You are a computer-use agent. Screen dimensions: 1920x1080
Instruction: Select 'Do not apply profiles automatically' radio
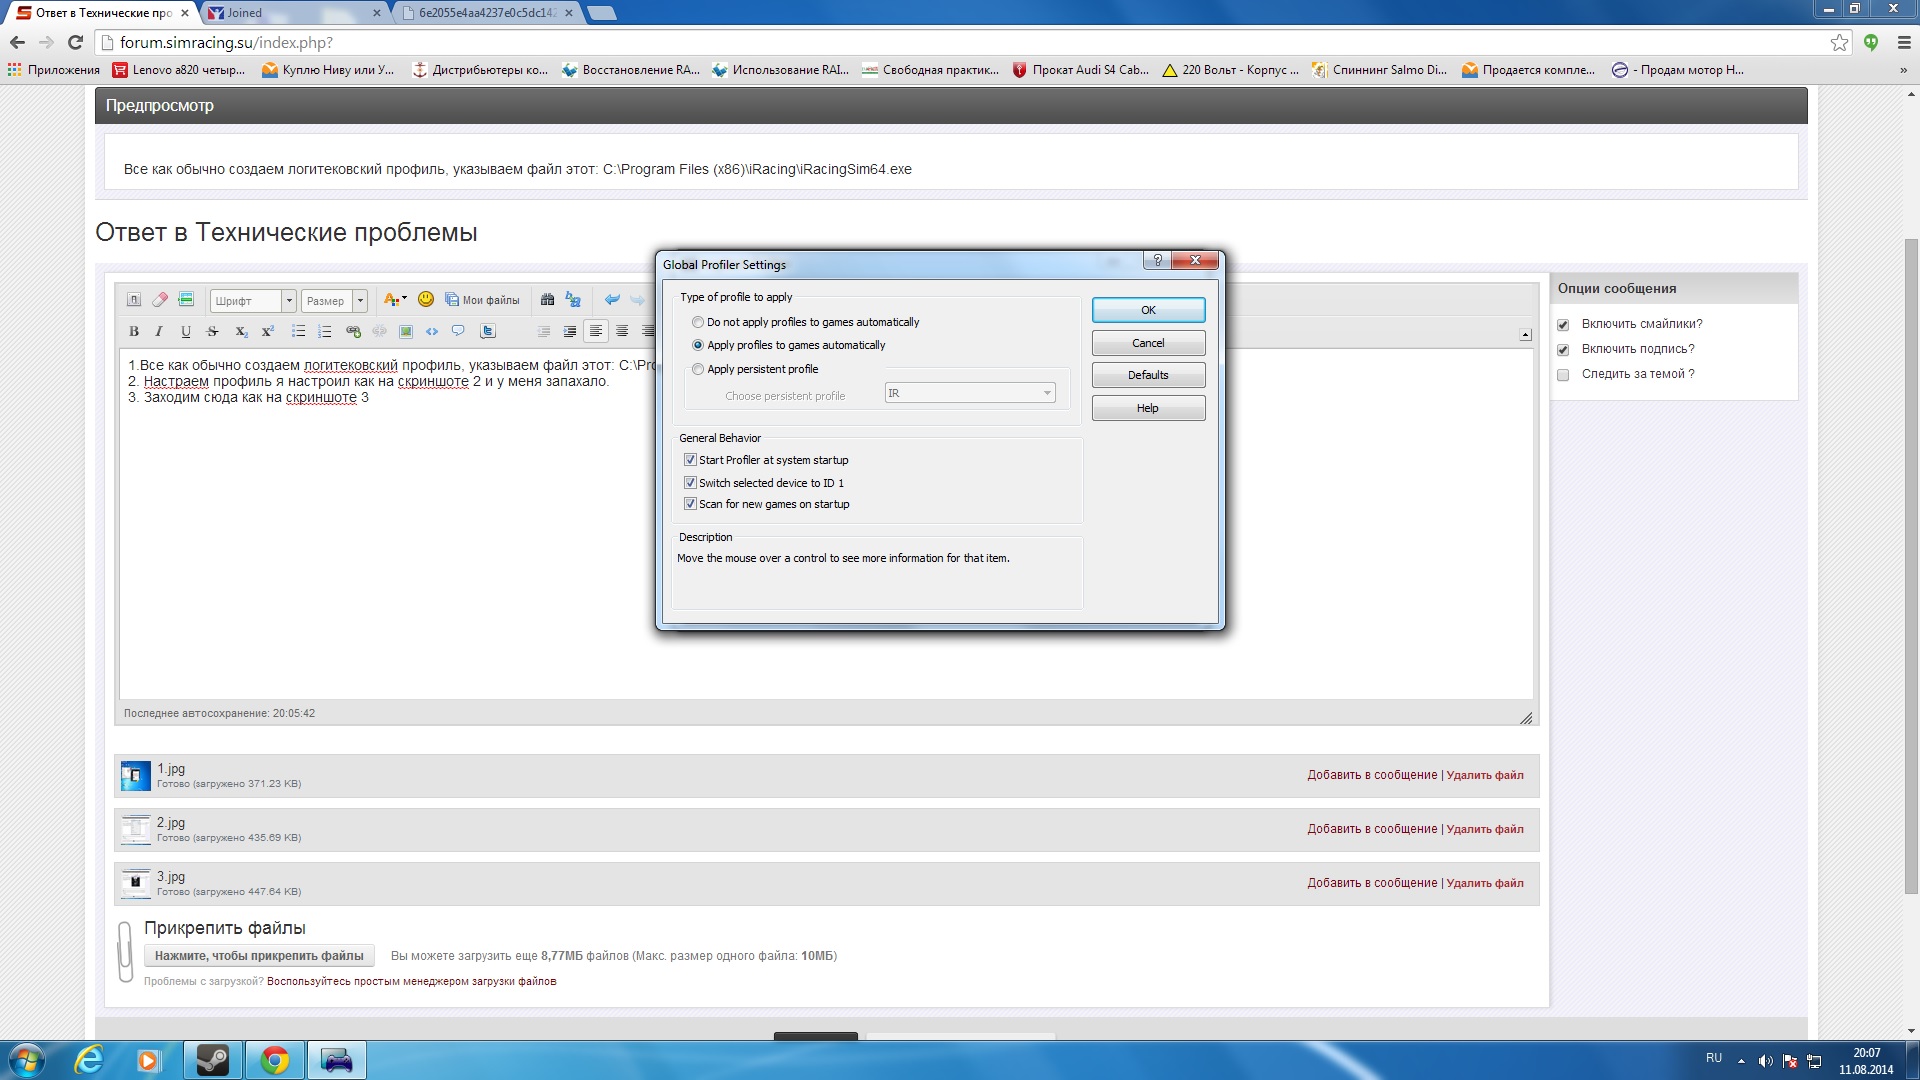coord(698,322)
